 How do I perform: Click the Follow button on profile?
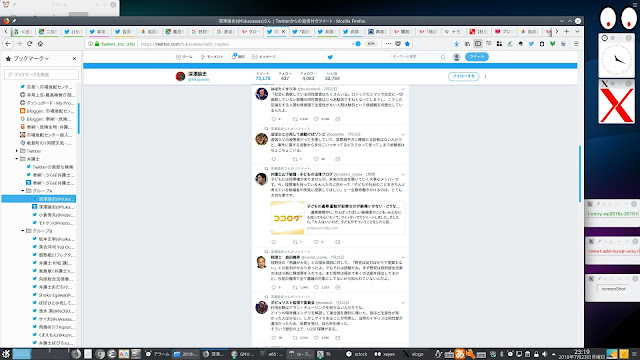pyautogui.click(x=464, y=76)
